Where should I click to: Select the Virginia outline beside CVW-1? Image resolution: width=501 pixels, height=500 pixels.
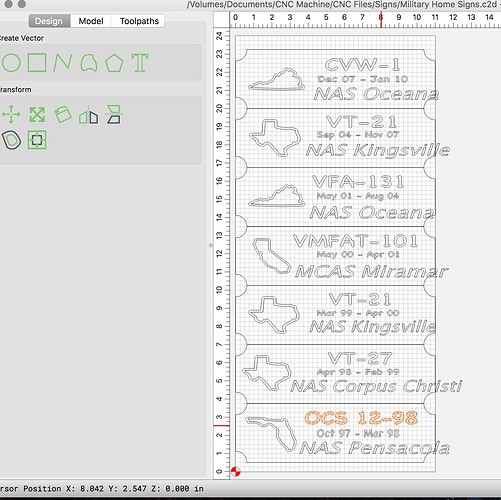pyautogui.click(x=277, y=79)
